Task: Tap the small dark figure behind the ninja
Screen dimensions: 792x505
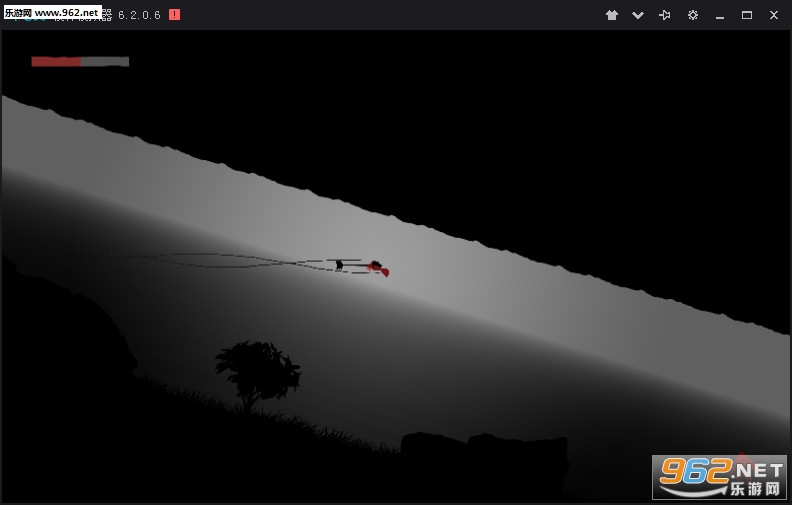Action: [340, 265]
